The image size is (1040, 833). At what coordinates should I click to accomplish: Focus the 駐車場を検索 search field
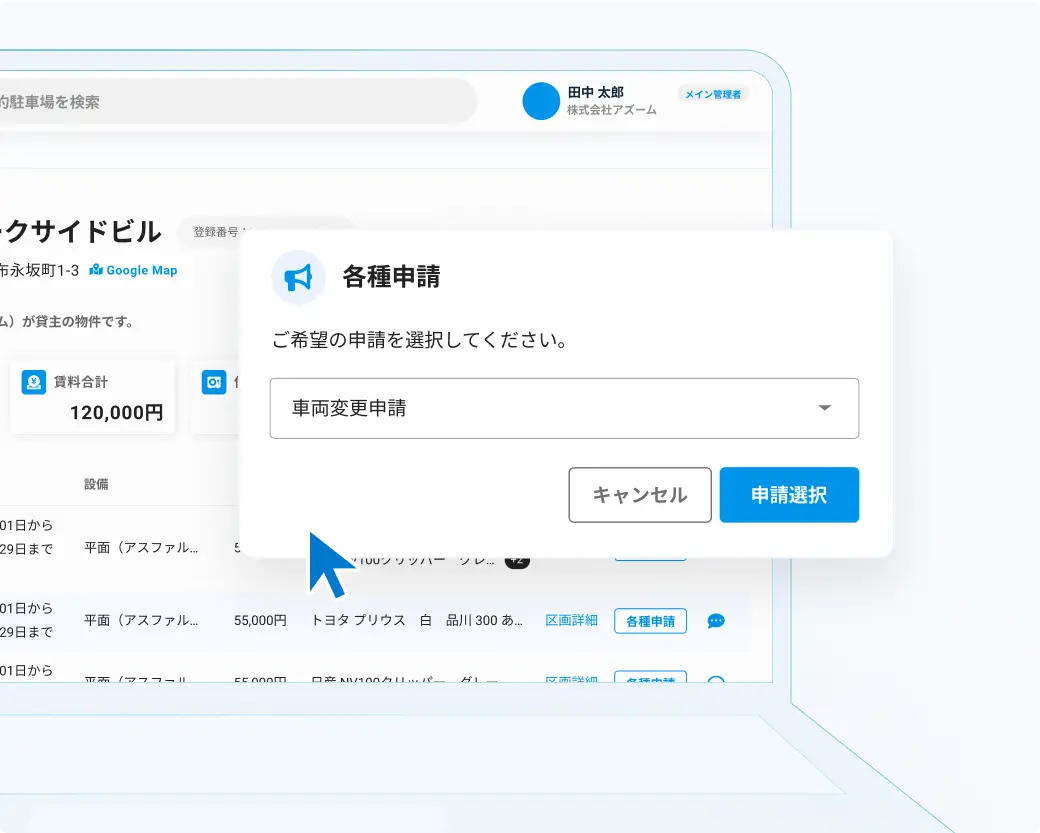(230, 101)
